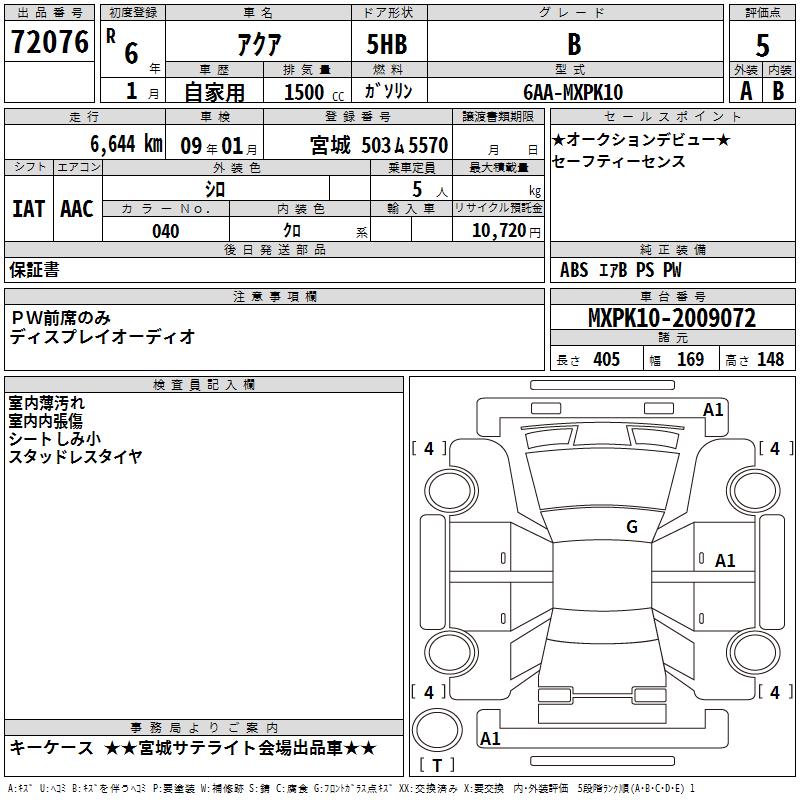
Task: Click the A1 mark beside the right door
Action: (725, 561)
